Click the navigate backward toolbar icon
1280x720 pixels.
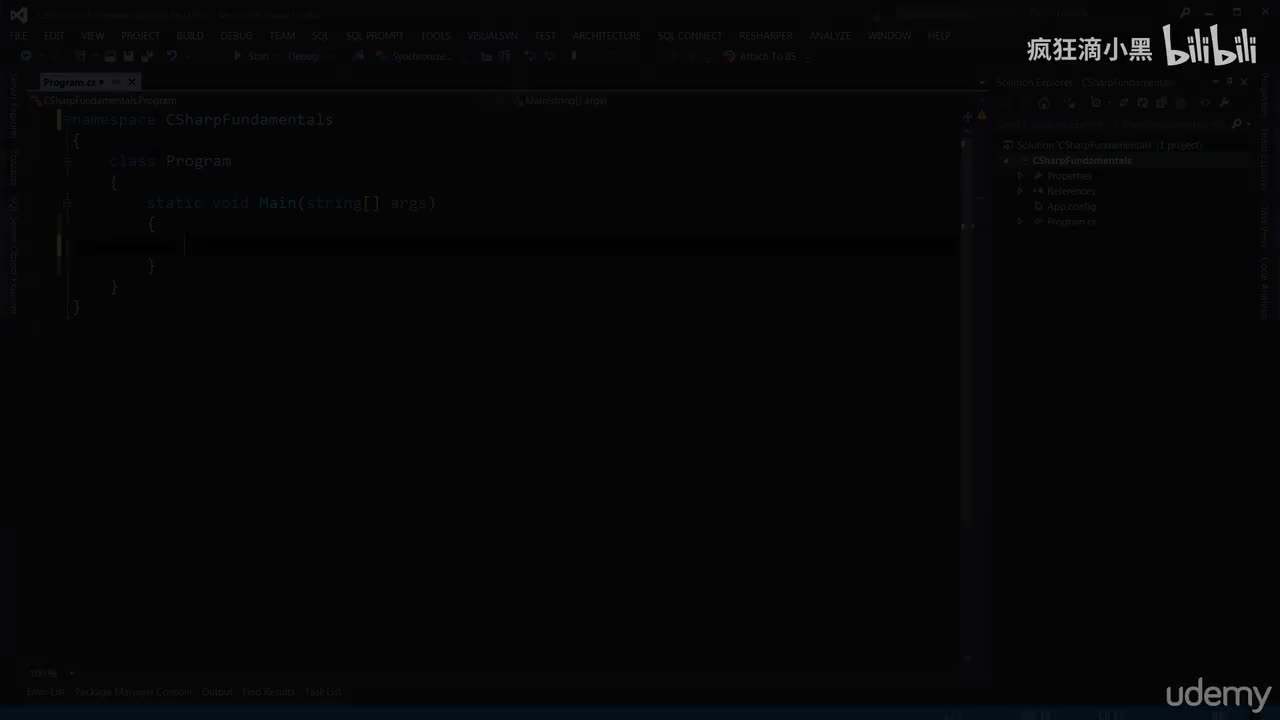27,57
